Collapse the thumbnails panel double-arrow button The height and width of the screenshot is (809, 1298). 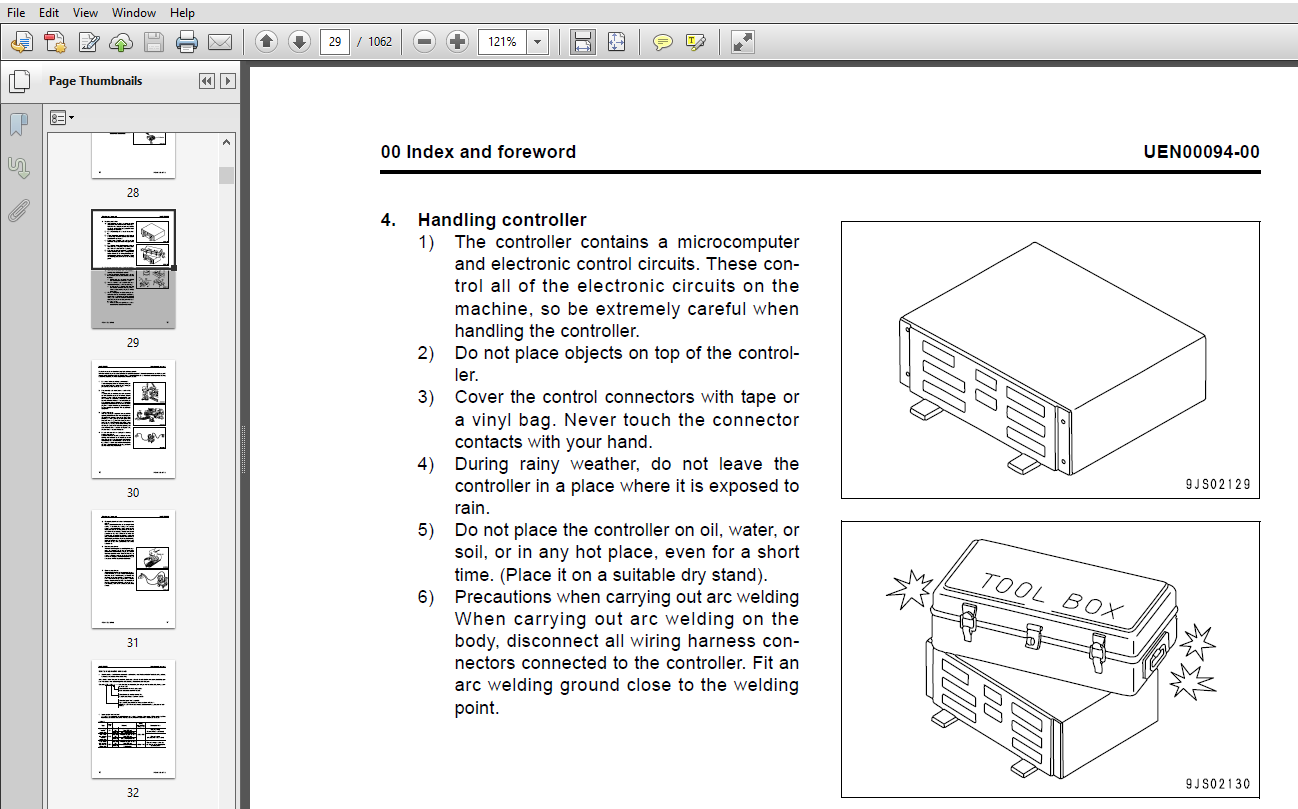pyautogui.click(x=207, y=81)
